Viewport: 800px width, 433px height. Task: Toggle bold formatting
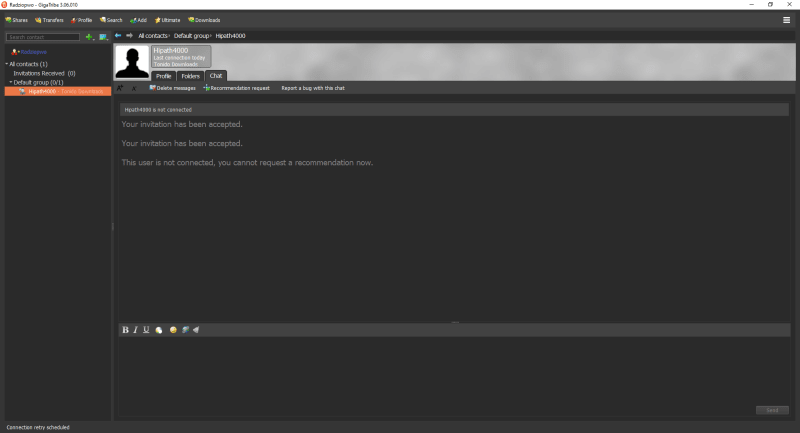[x=125, y=330]
